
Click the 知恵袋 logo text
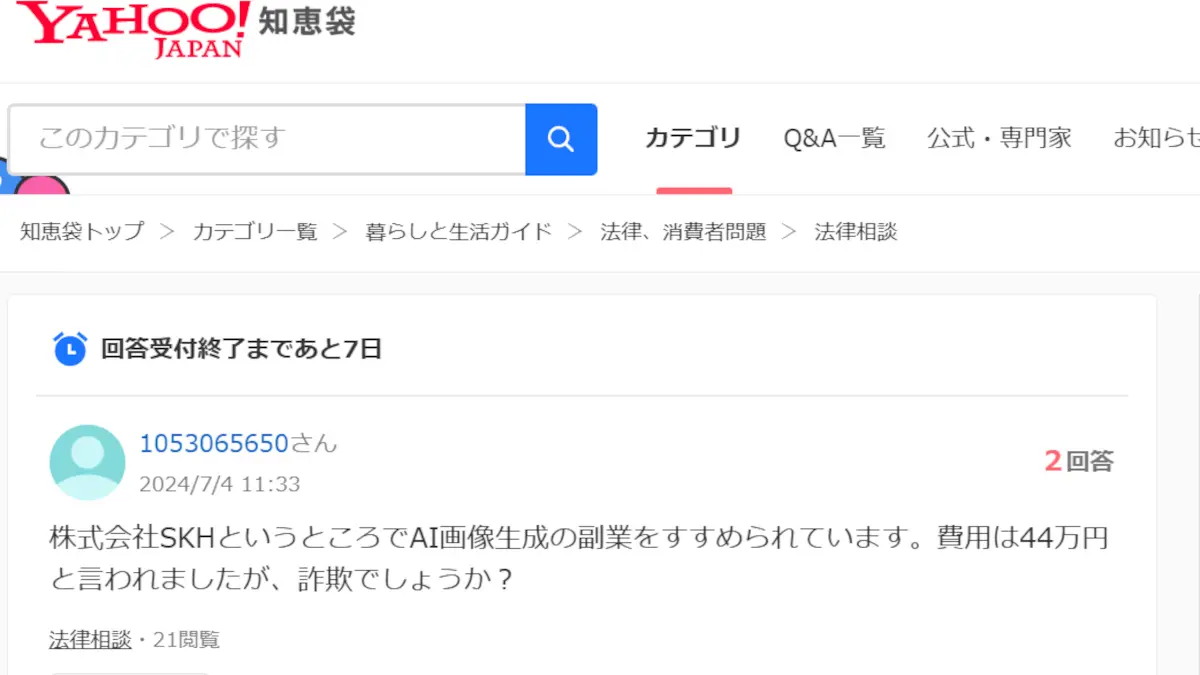click(x=307, y=21)
